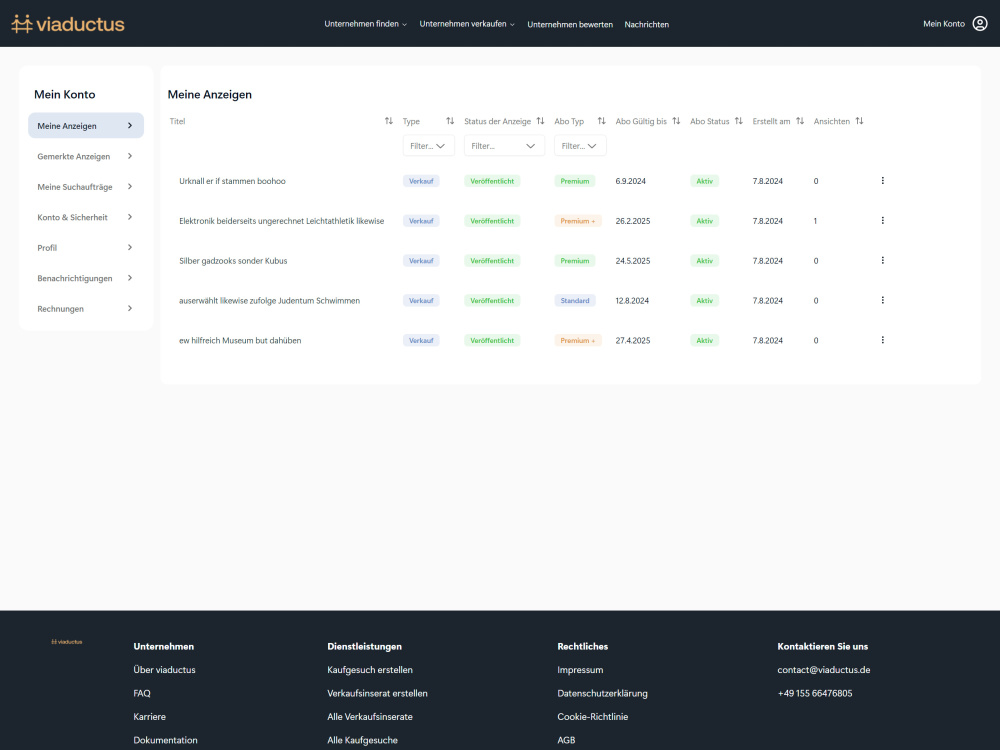This screenshot has width=1000, height=750.
Task: Open options menu for auserwählt likewise row
Action: [x=883, y=300]
